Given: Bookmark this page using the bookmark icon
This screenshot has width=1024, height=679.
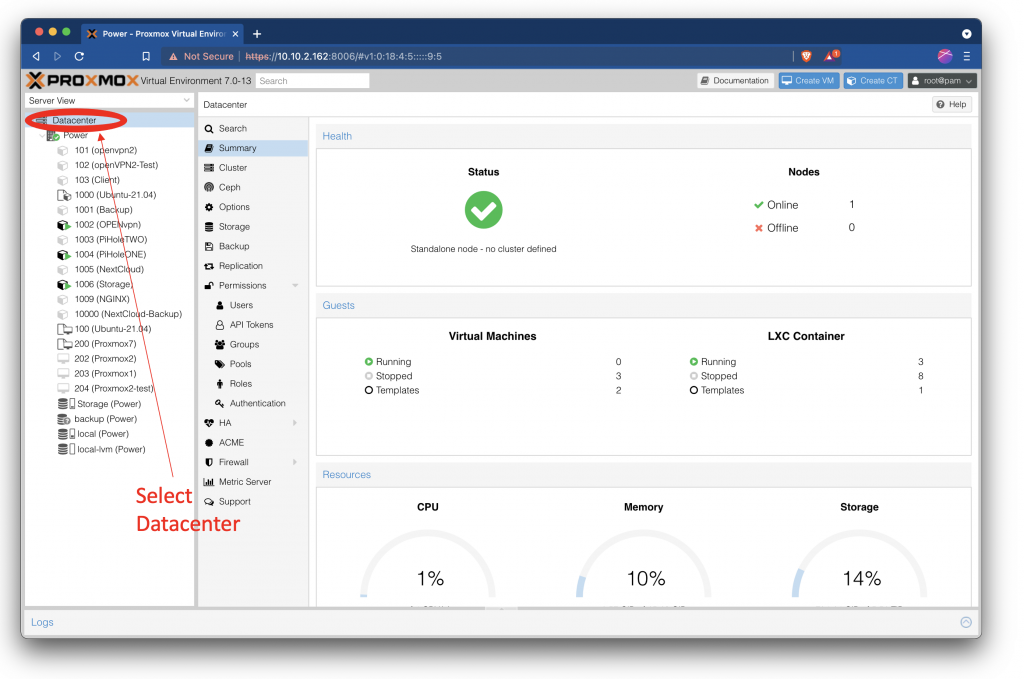Looking at the screenshot, I should [x=146, y=56].
